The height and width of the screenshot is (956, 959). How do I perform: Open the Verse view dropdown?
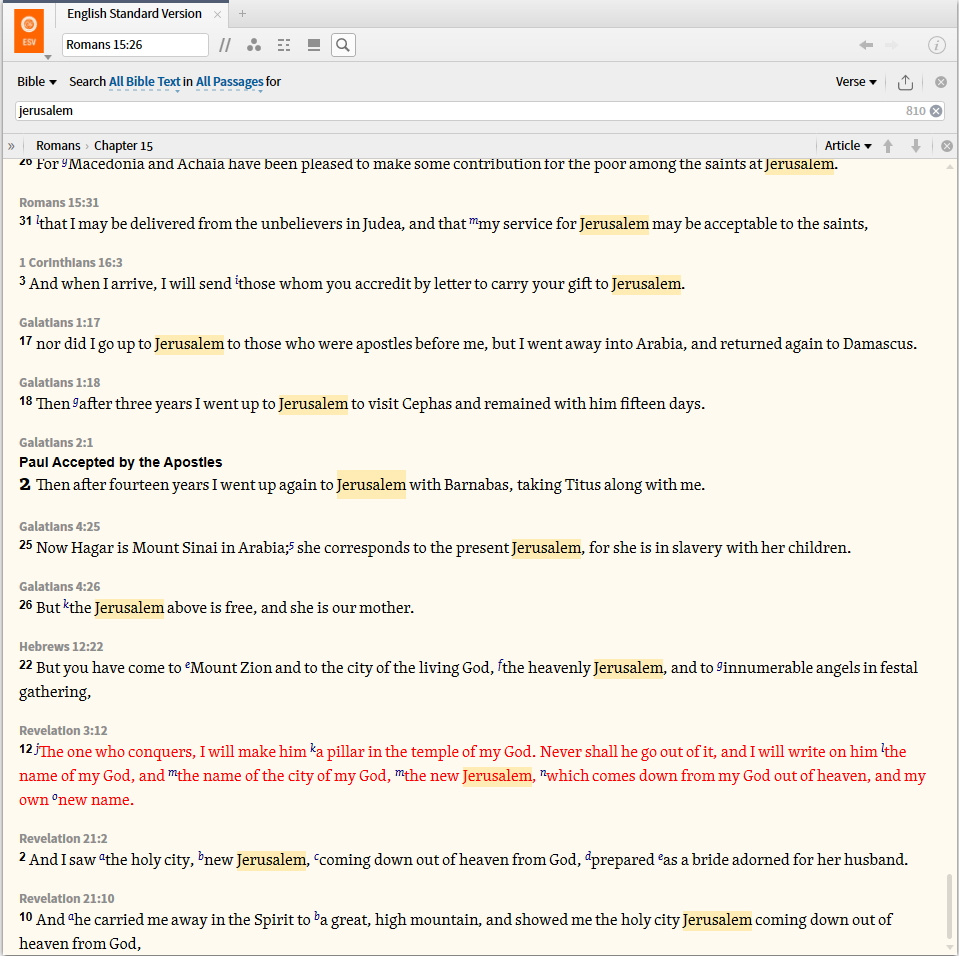coord(856,82)
